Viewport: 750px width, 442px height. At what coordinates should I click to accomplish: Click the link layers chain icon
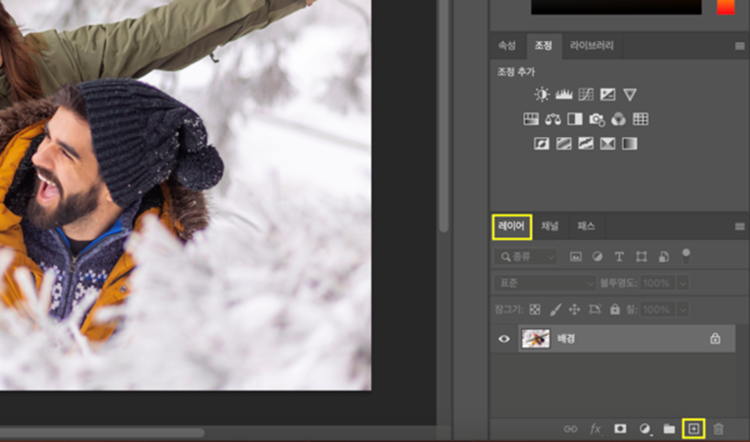coord(570,429)
